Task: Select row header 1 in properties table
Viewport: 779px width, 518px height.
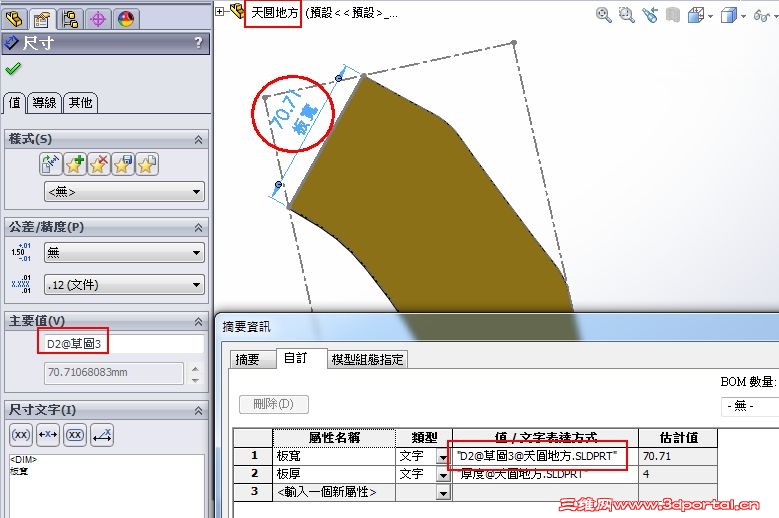Action: pos(253,456)
